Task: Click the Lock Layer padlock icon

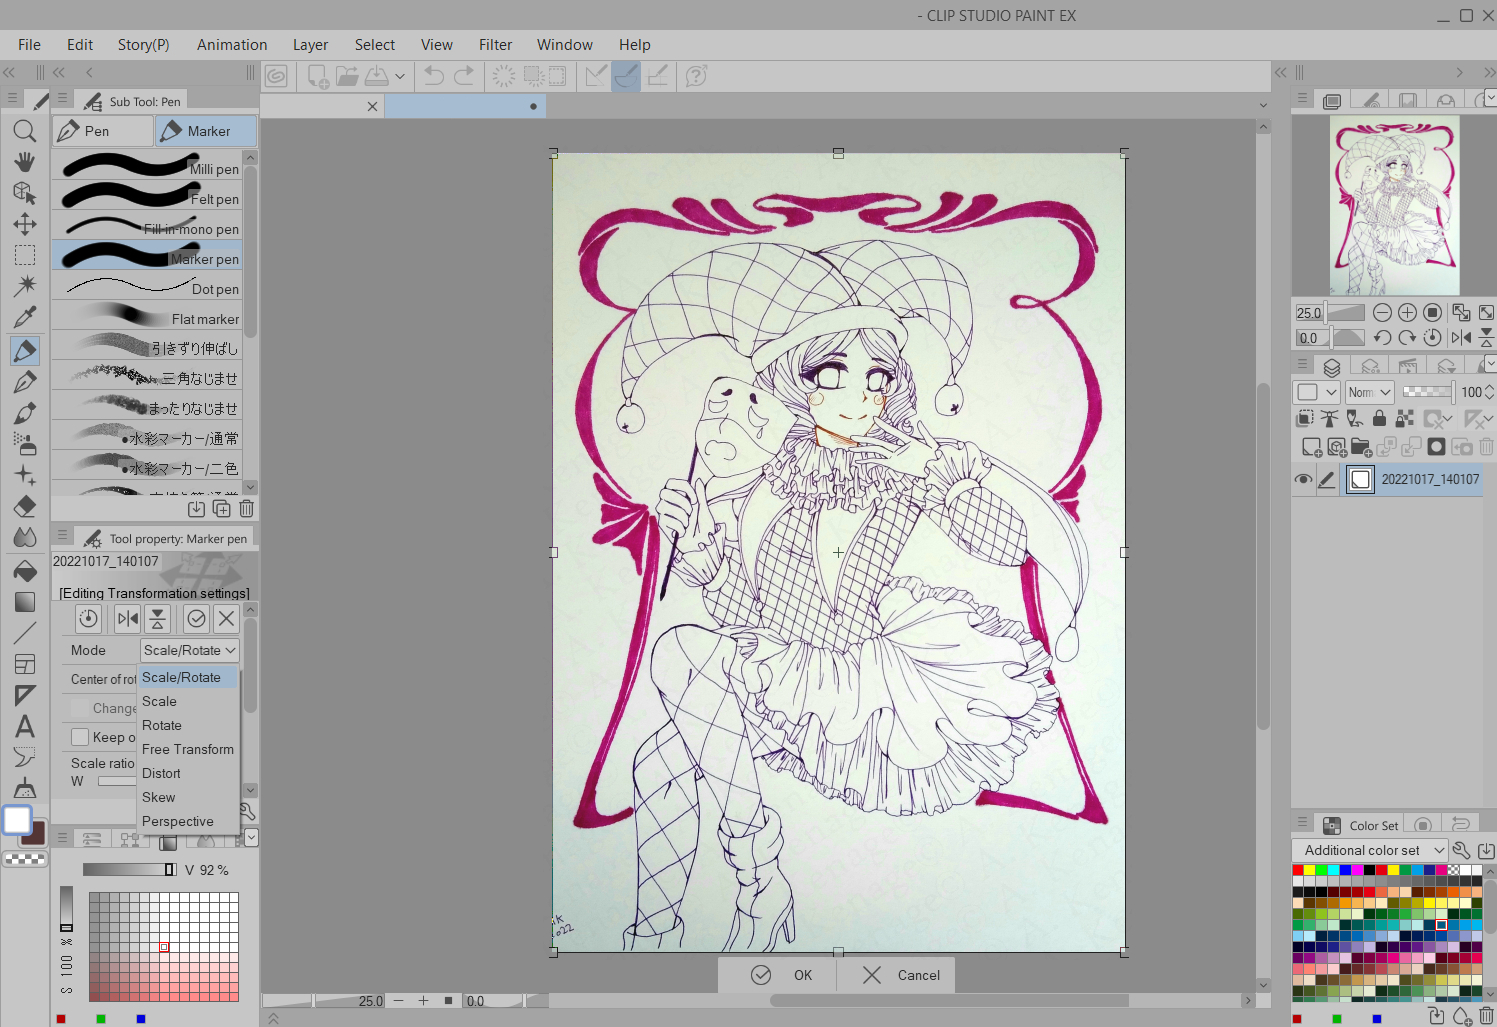Action: (x=1379, y=419)
